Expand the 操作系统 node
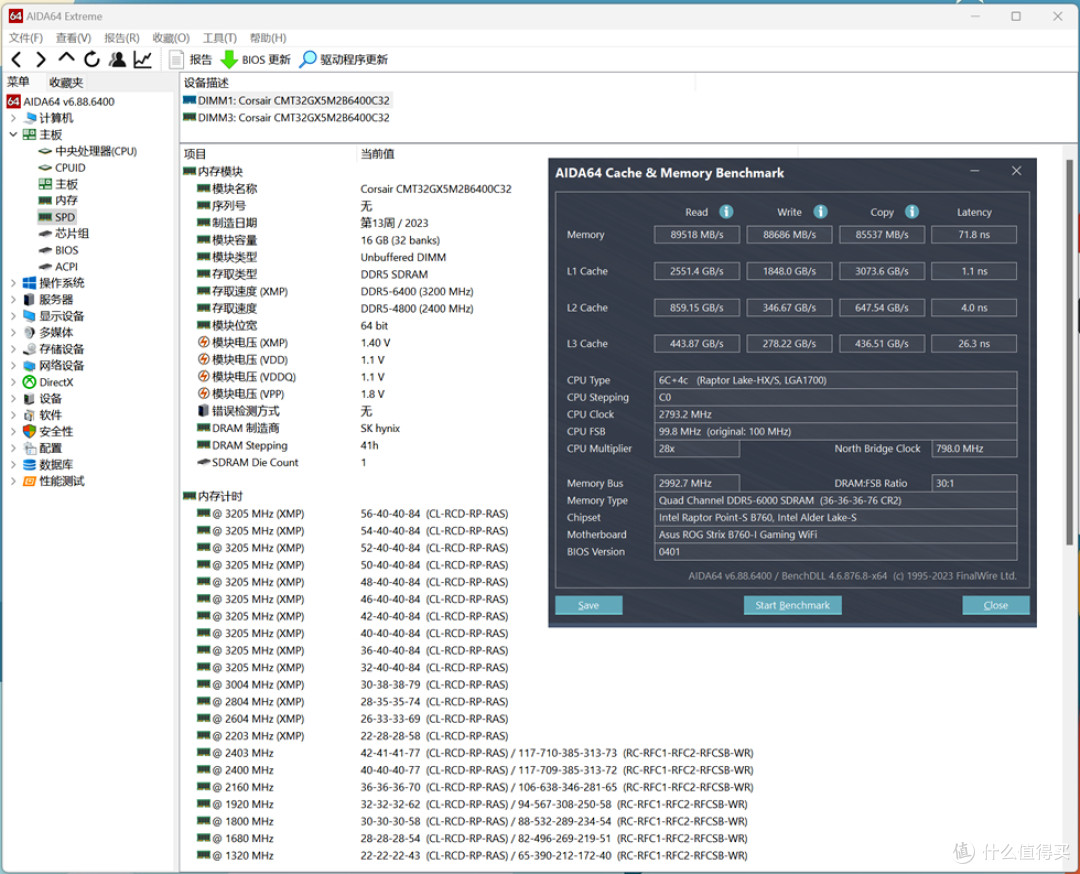1080x874 pixels. tap(13, 283)
